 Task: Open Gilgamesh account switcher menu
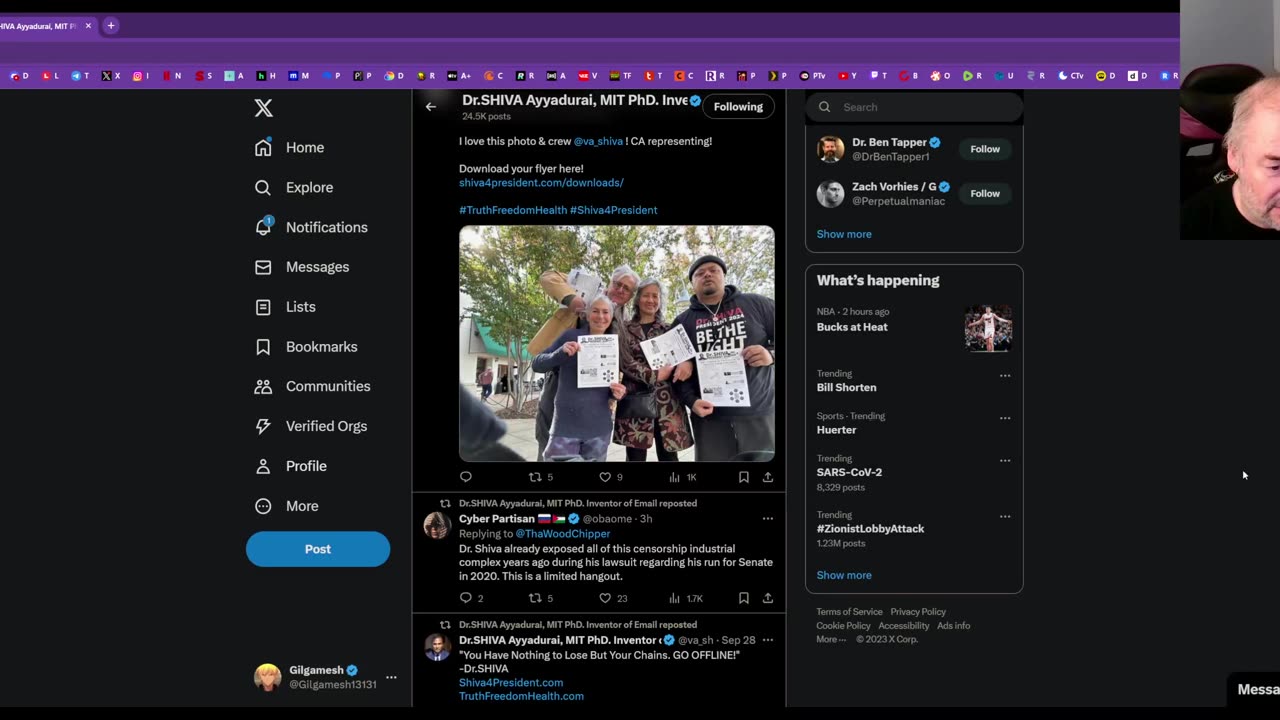click(x=326, y=677)
